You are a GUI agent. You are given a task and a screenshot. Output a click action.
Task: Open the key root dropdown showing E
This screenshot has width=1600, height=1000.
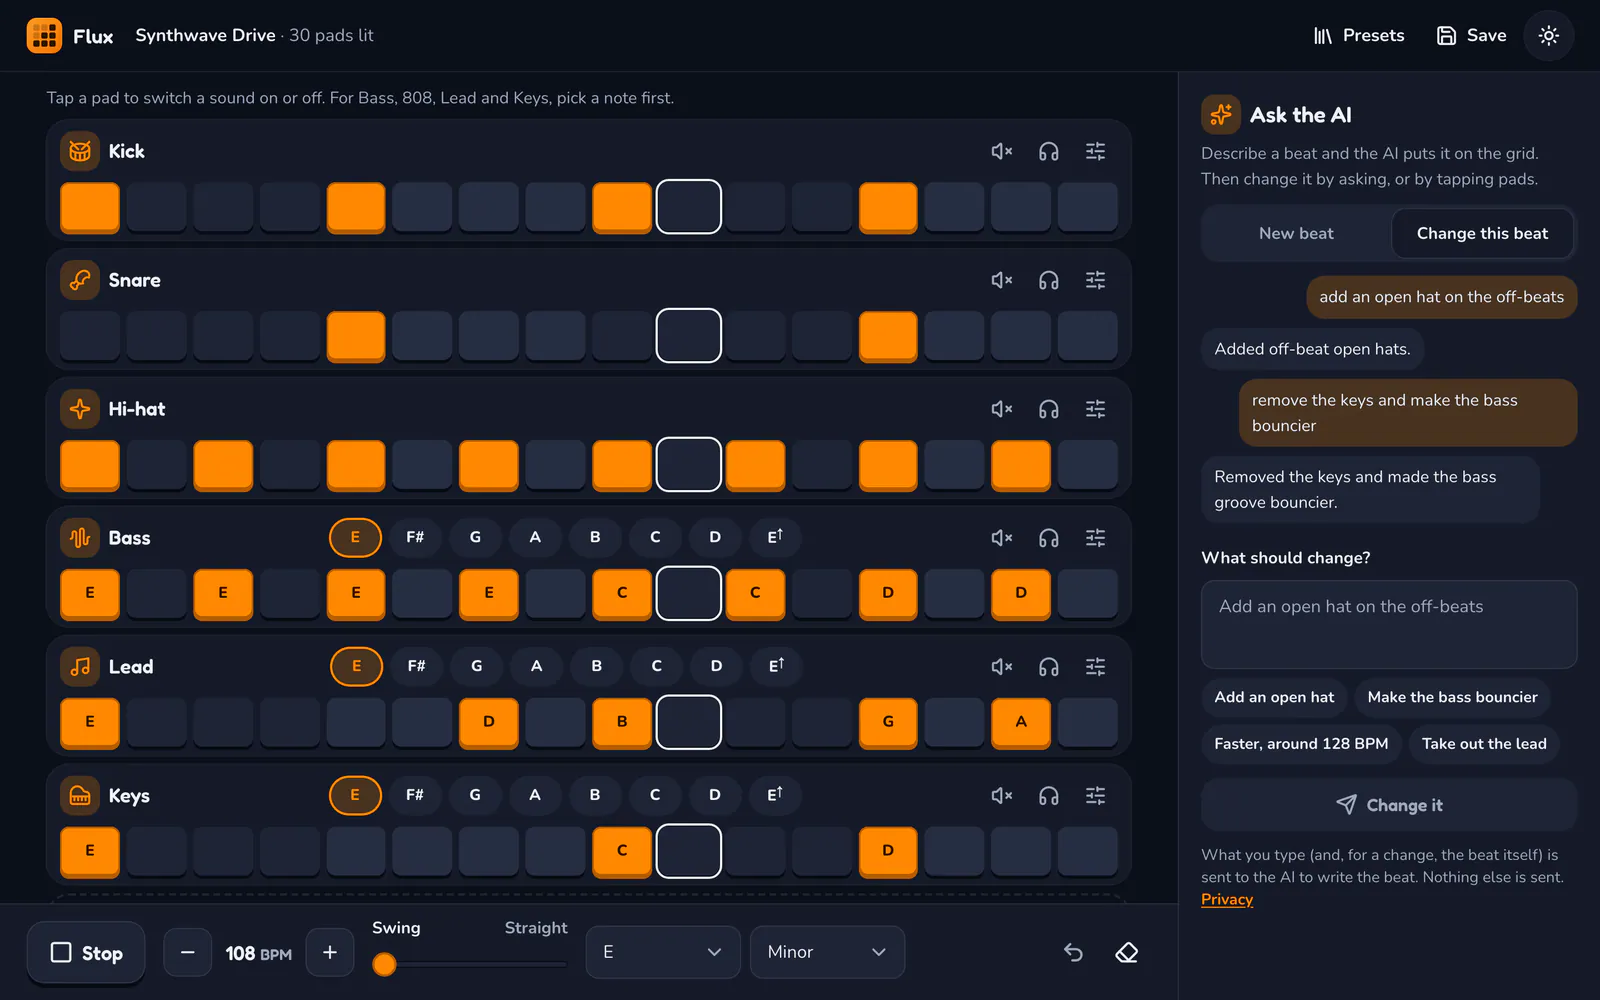663,952
